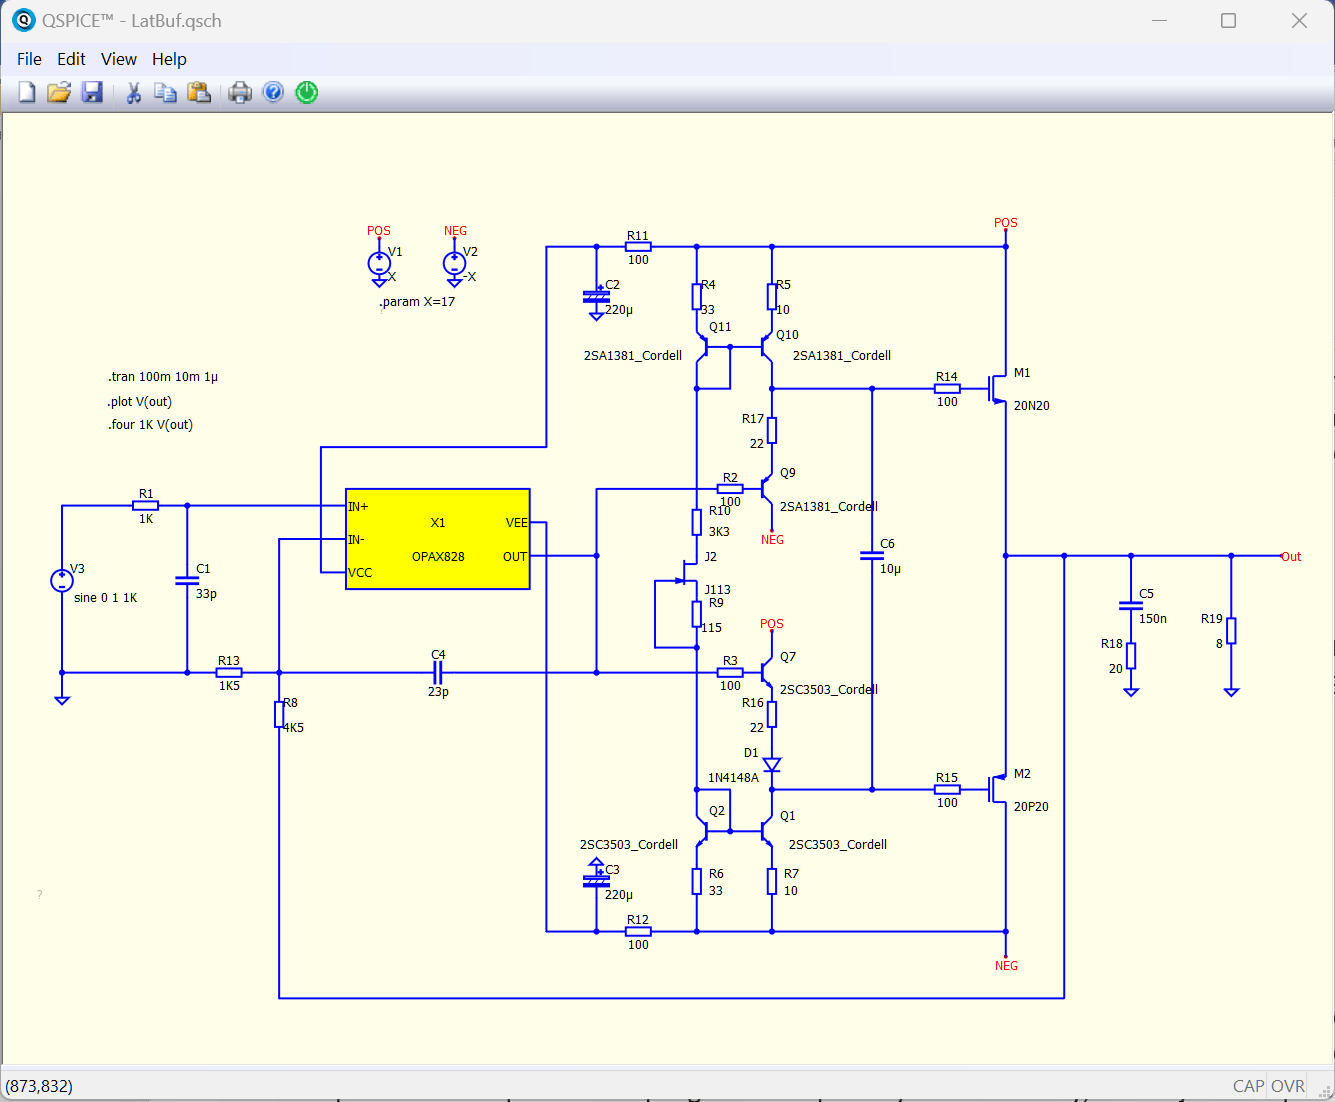Screen dimensions: 1335x1102
Task: Open the File menu
Action: point(29,59)
